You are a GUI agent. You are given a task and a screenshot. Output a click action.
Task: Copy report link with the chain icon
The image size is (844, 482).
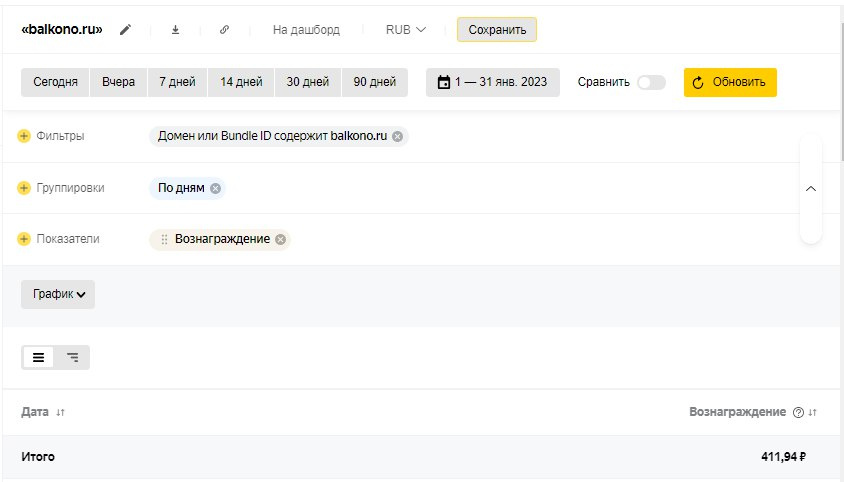pyautogui.click(x=224, y=30)
